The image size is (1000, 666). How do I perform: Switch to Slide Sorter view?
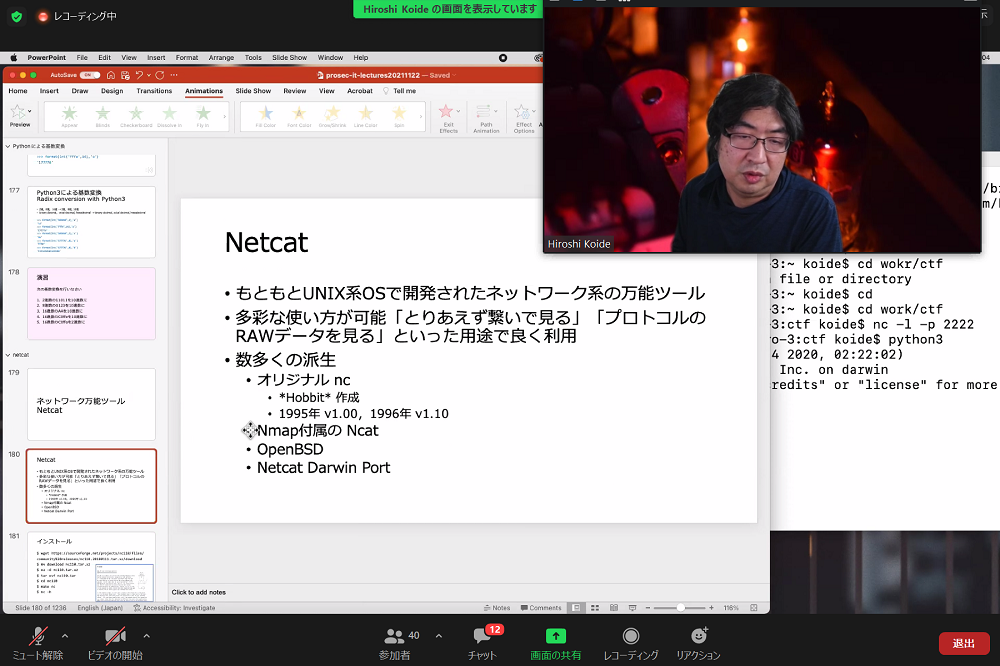[x=595, y=608]
